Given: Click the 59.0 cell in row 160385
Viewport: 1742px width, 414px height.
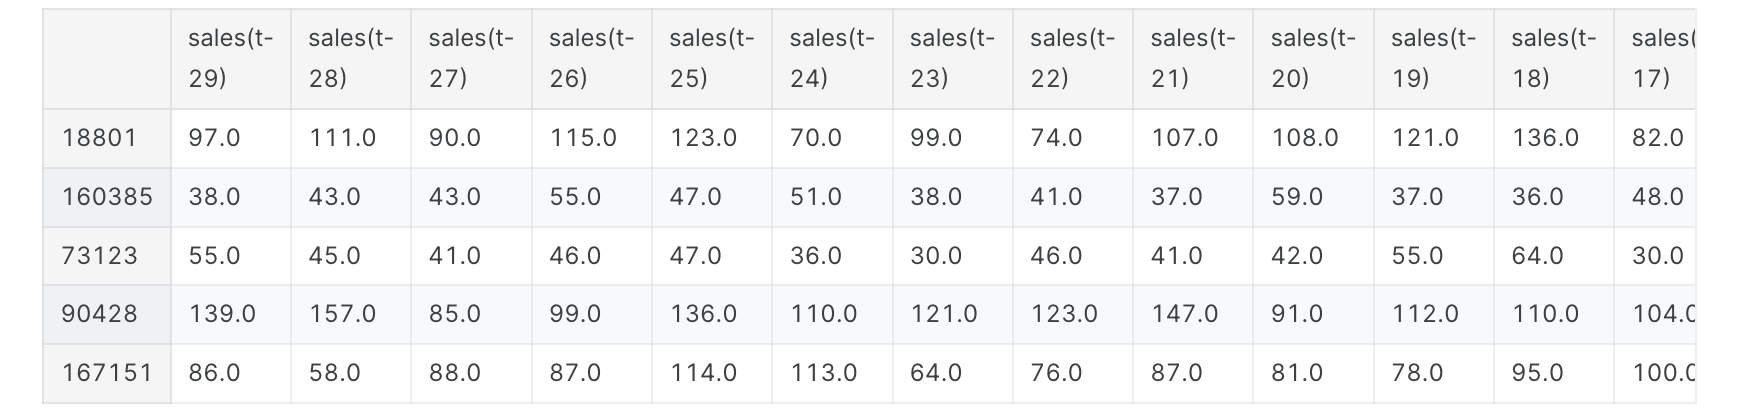Looking at the screenshot, I should [1297, 197].
